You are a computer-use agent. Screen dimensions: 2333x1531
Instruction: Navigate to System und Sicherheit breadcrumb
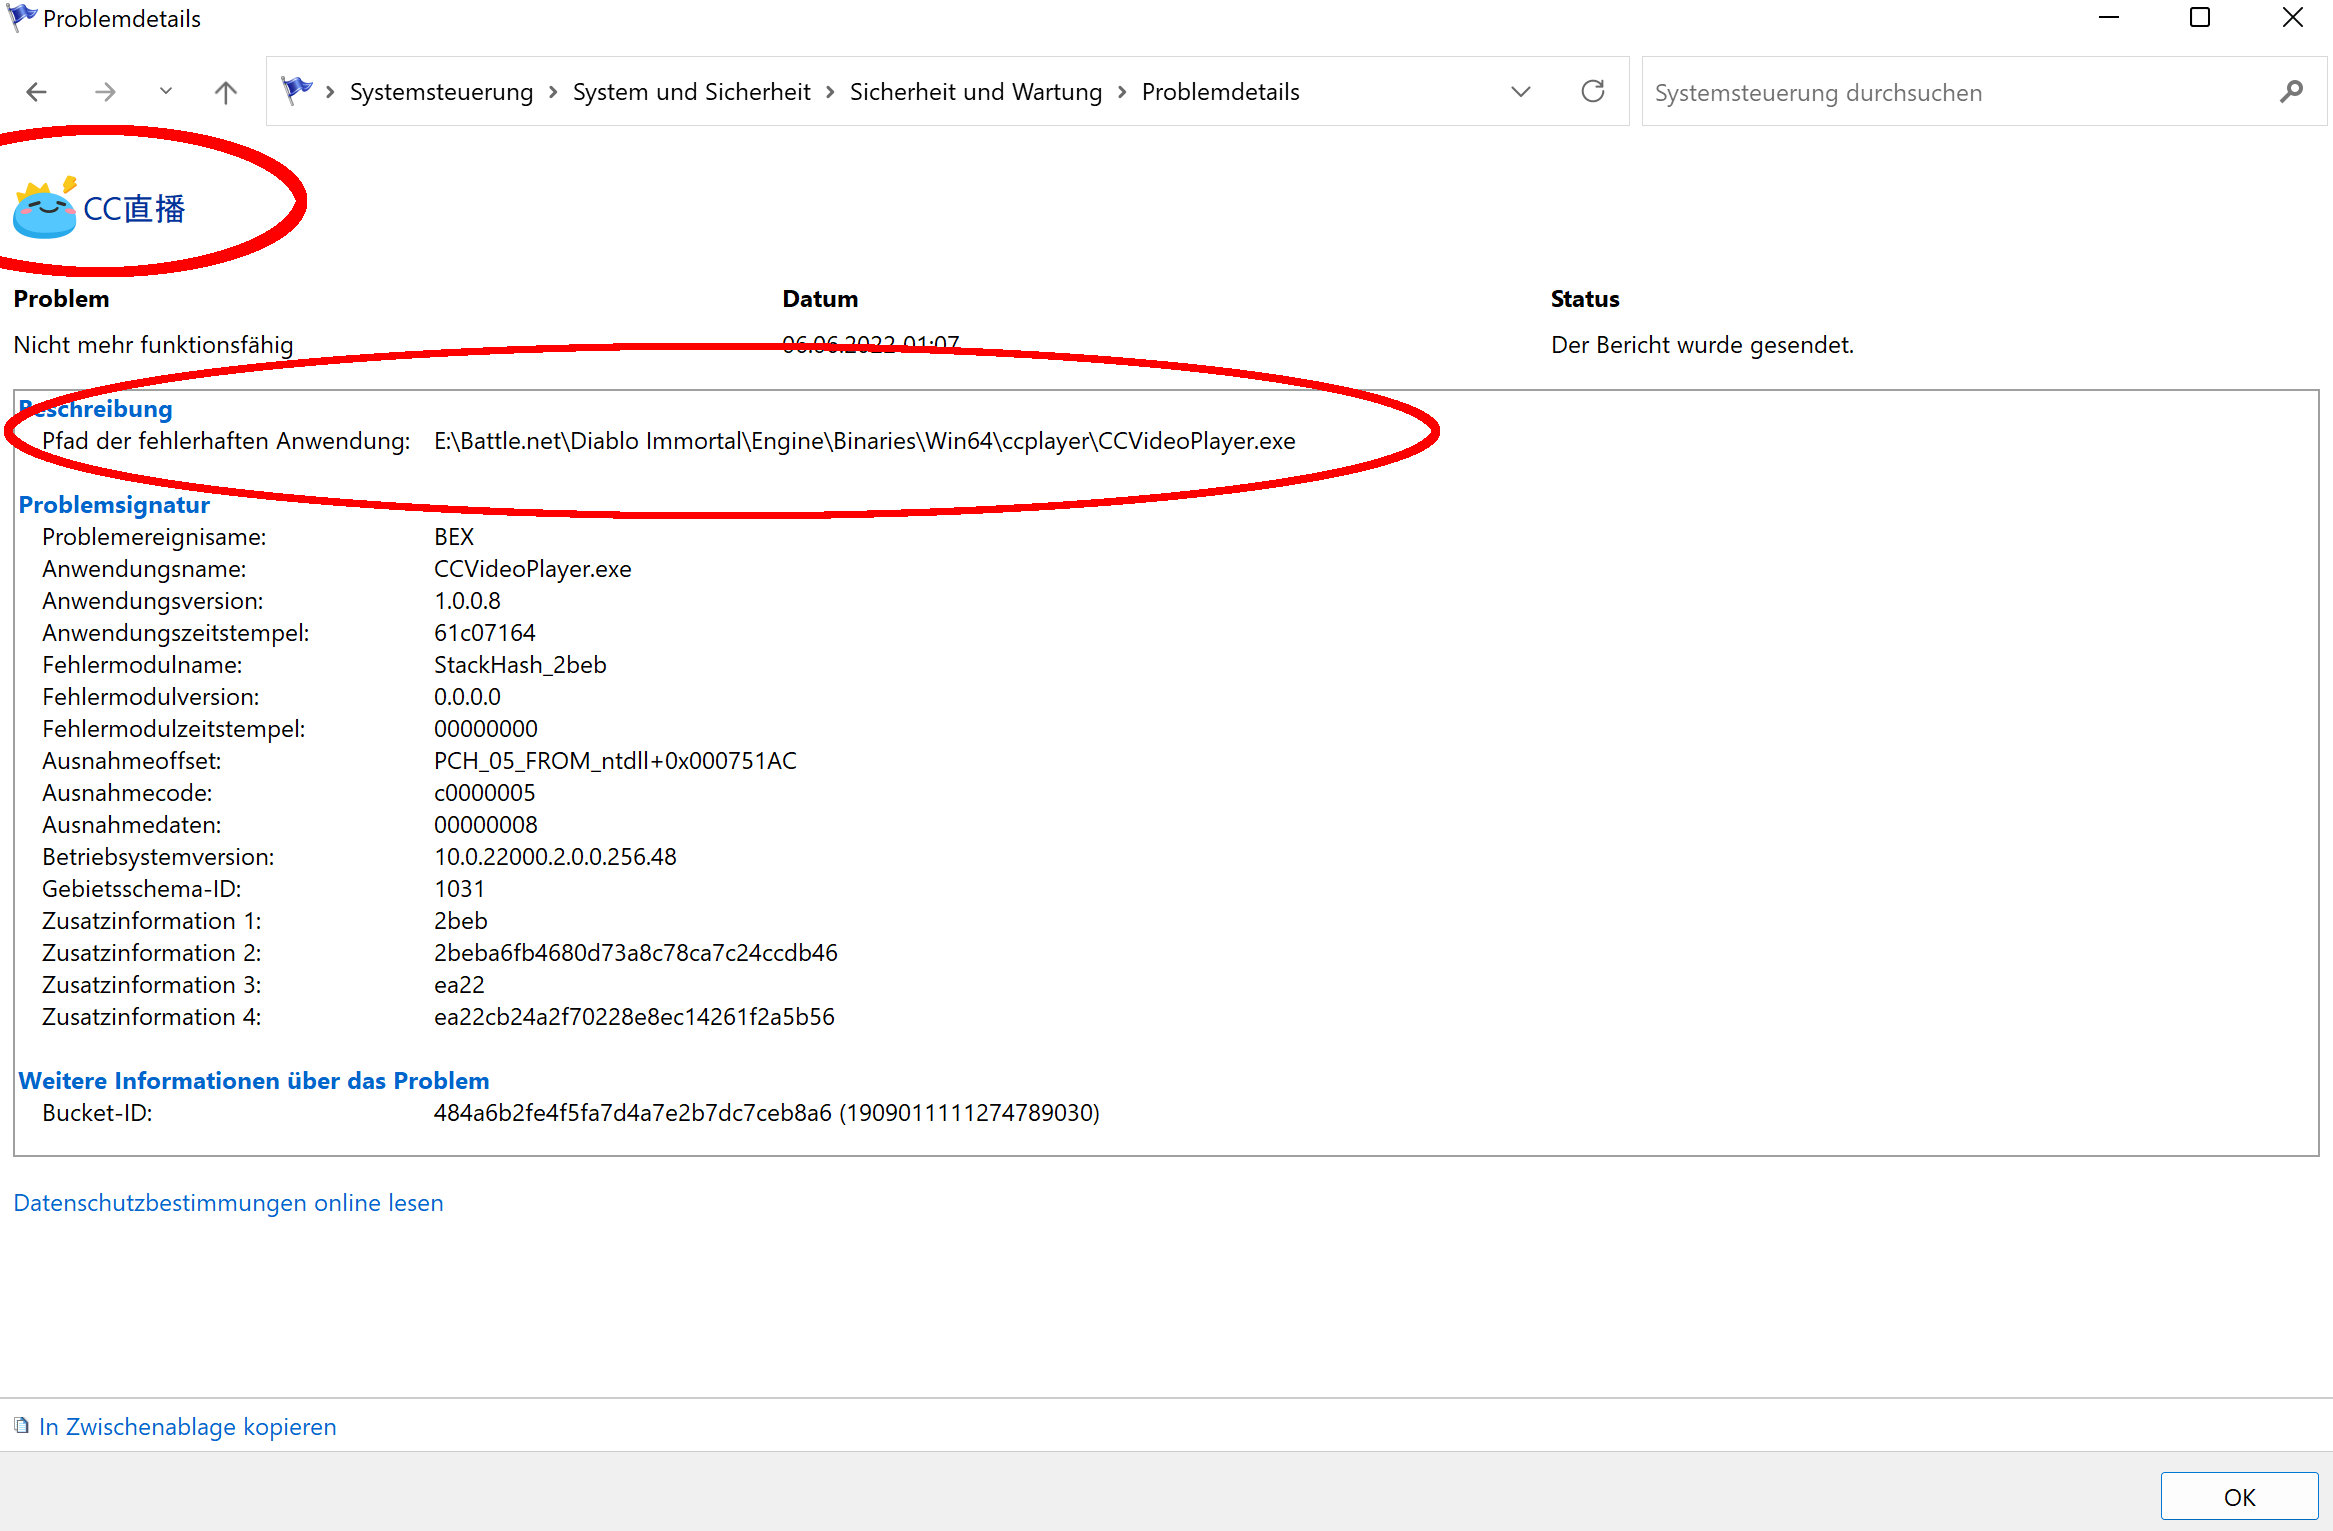point(691,92)
